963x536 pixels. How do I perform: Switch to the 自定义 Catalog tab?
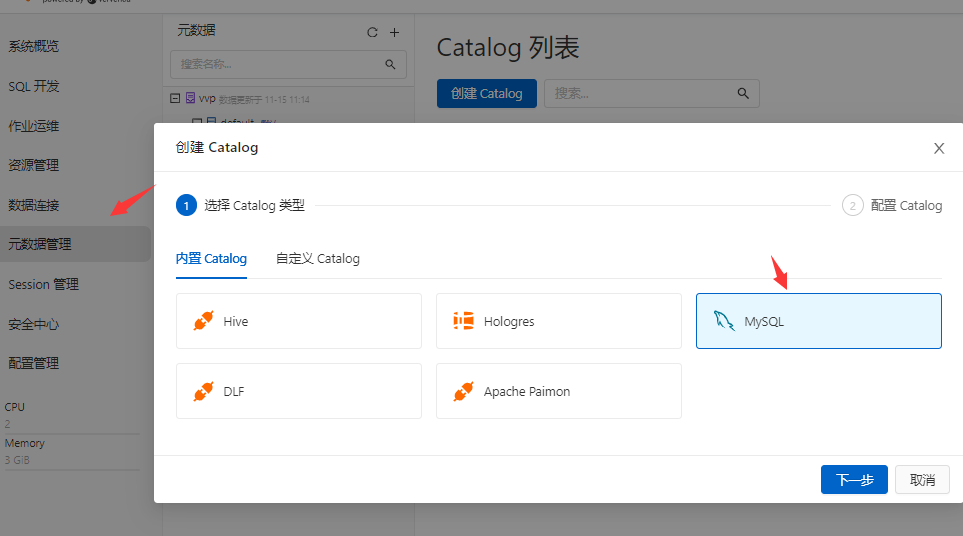[x=318, y=258]
